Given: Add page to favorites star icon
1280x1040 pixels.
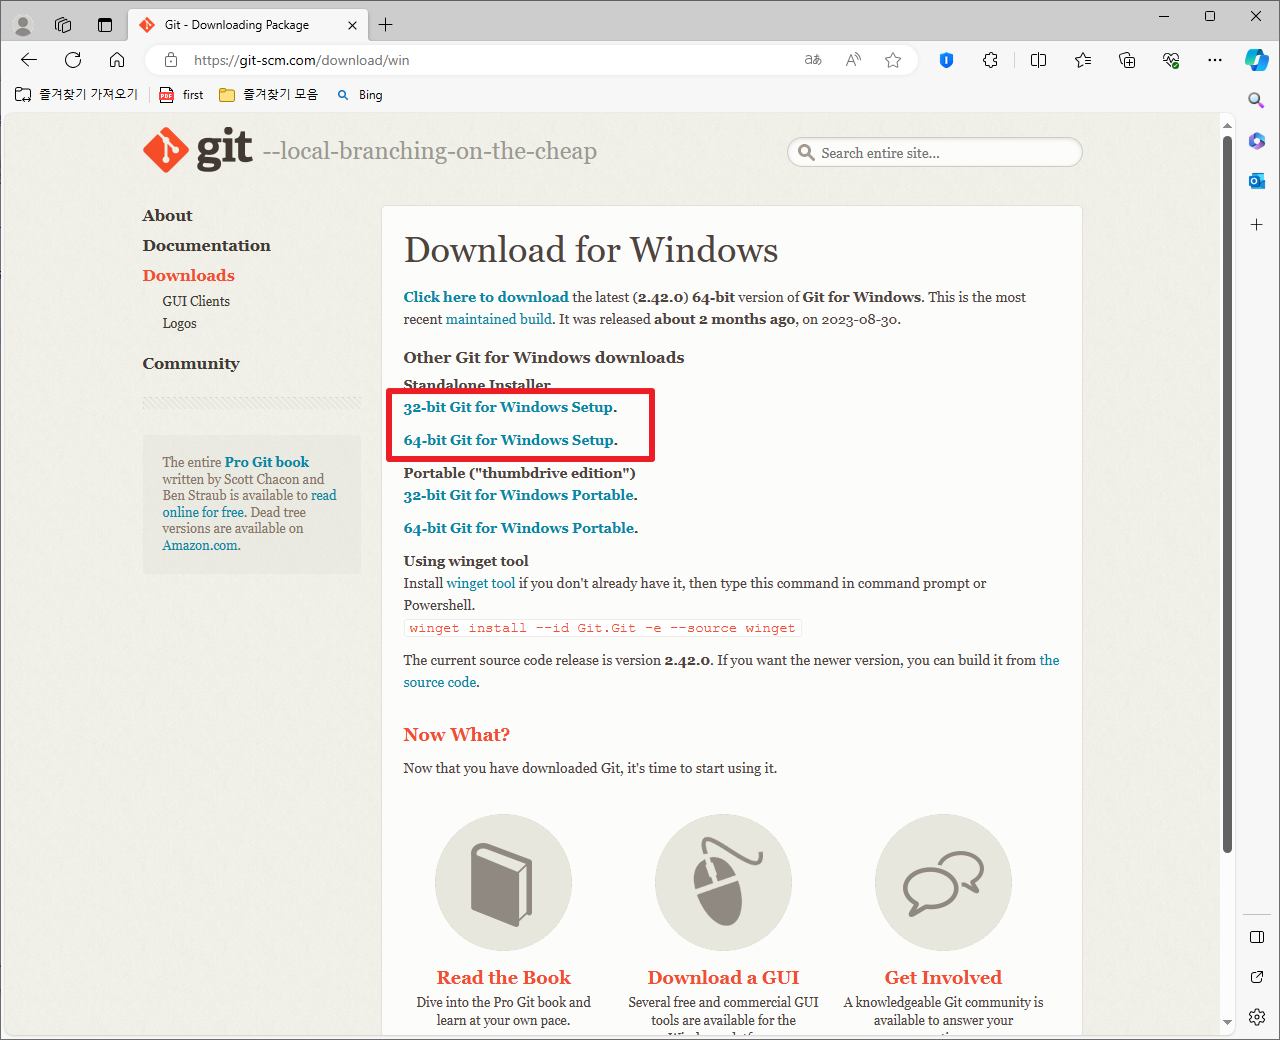Looking at the screenshot, I should point(893,60).
